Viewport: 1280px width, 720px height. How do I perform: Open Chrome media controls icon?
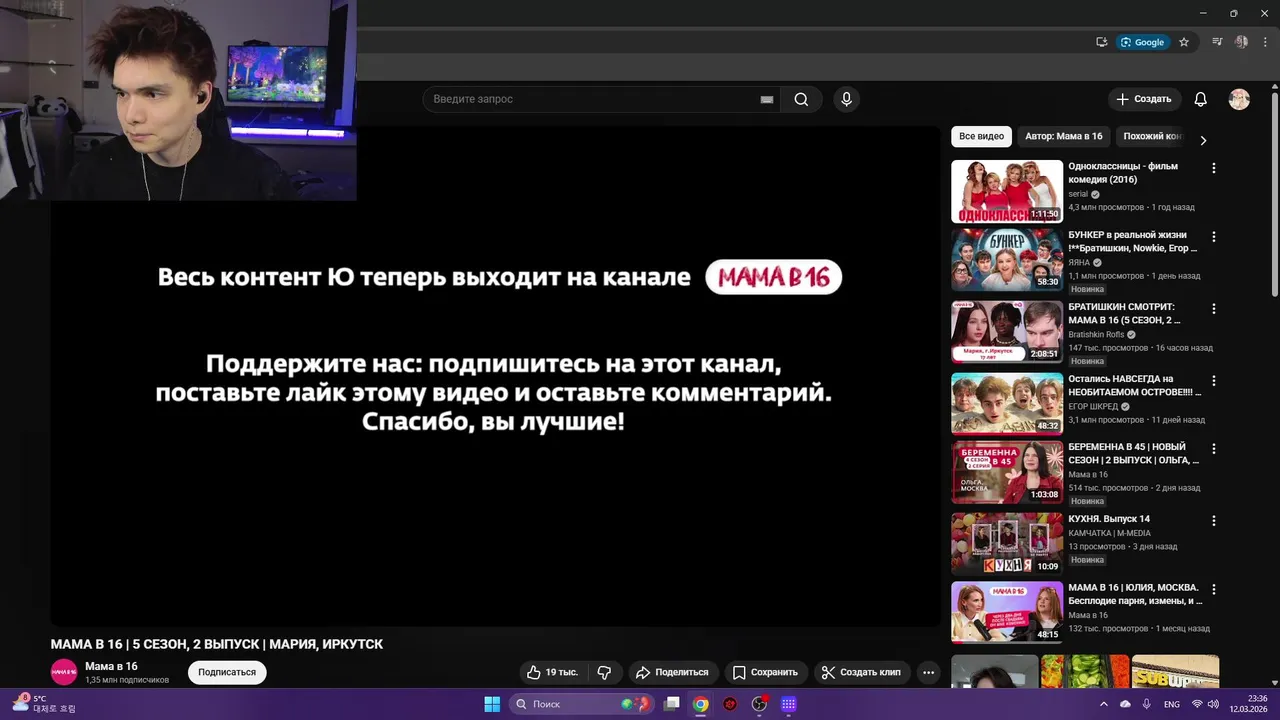tap(1217, 42)
